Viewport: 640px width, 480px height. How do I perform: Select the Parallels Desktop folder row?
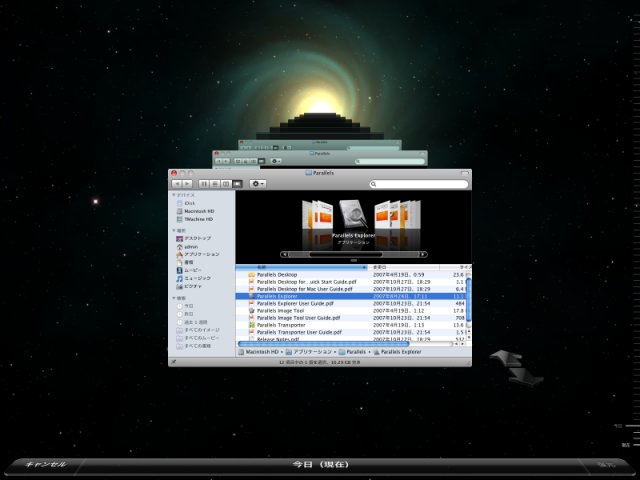[x=351, y=275]
